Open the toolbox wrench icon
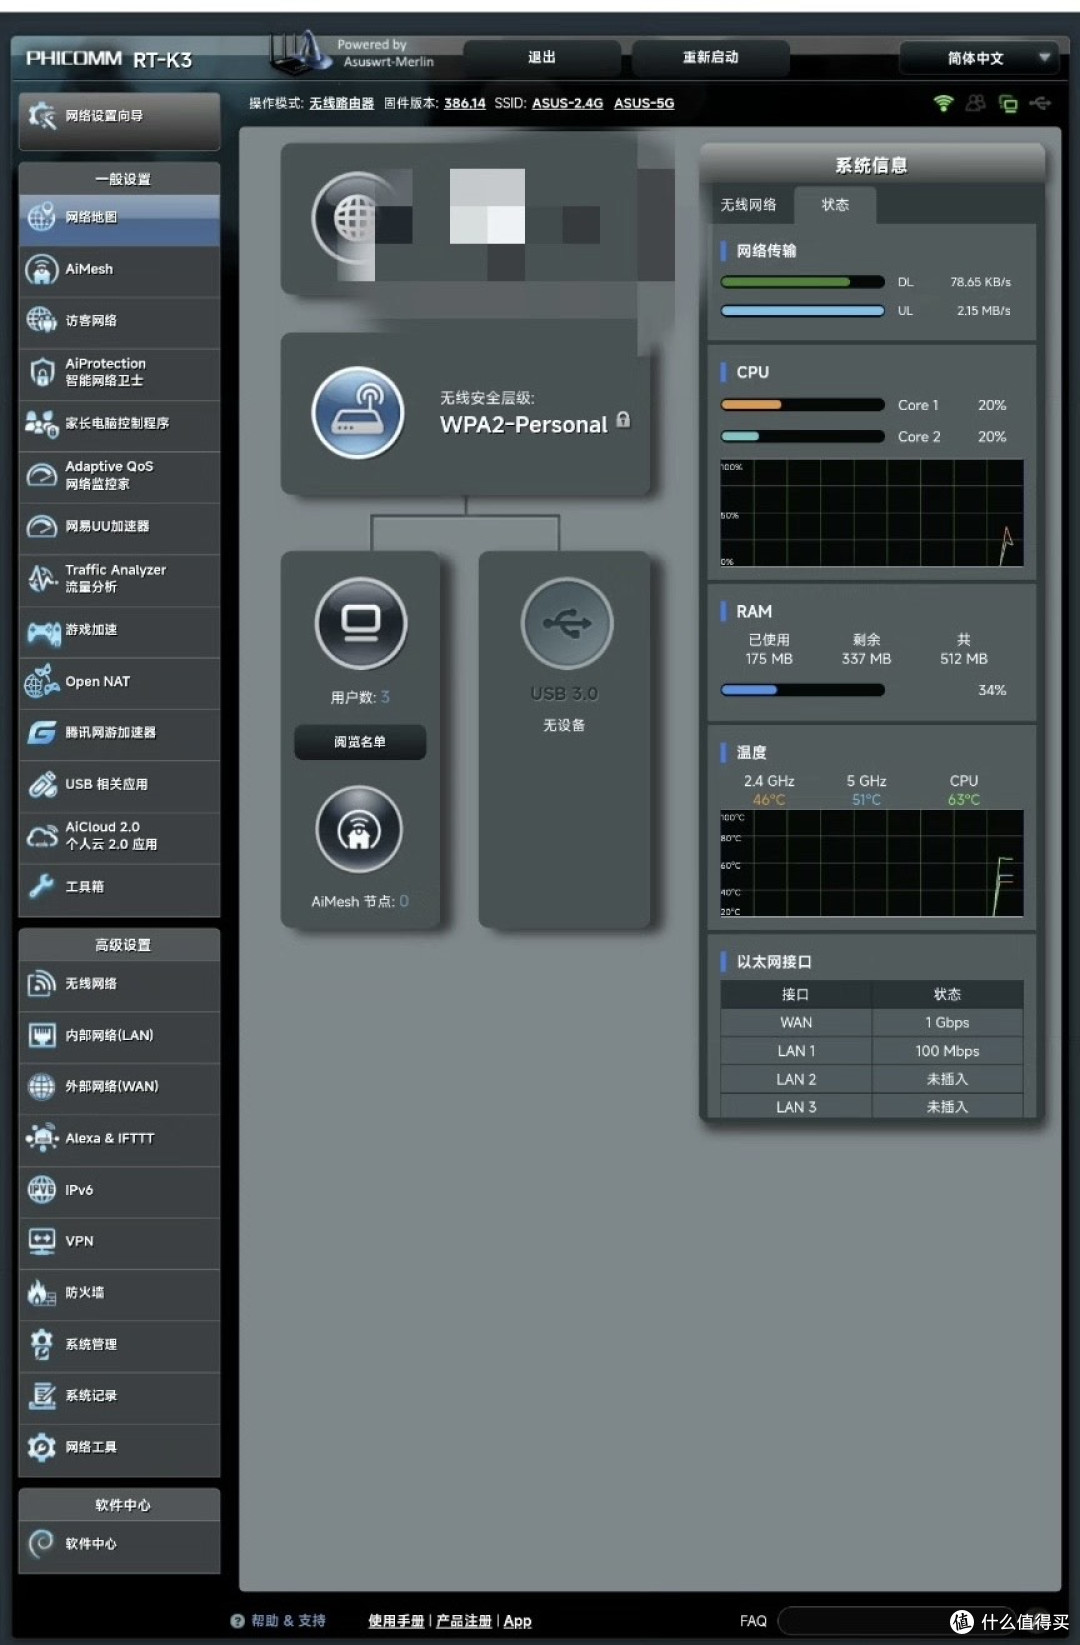Image resolution: width=1080 pixels, height=1645 pixels. click(x=41, y=886)
